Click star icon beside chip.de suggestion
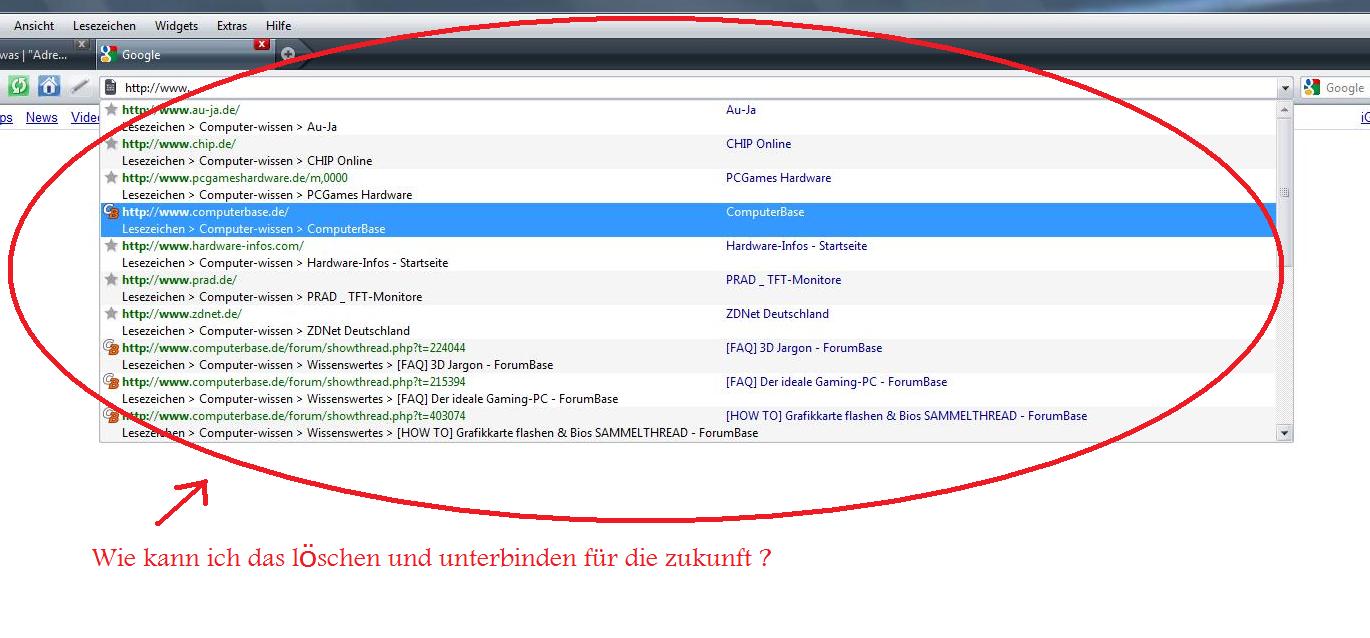 (111, 144)
